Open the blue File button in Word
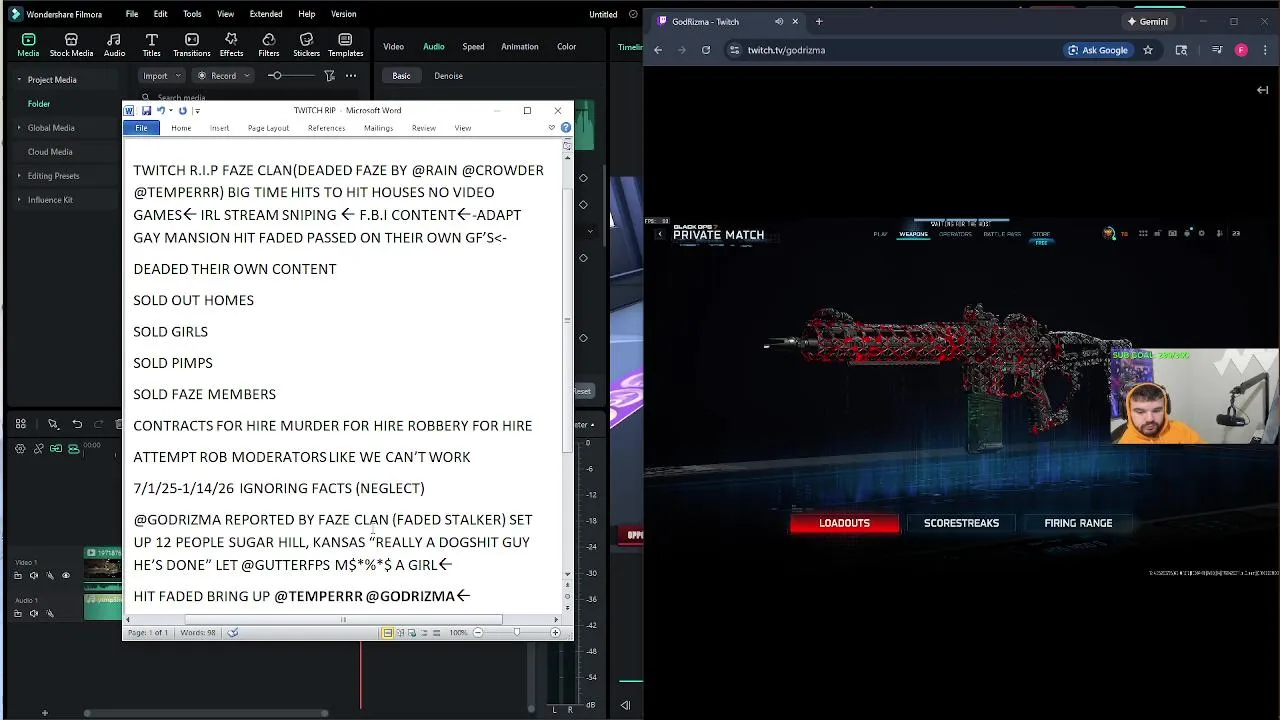 [x=141, y=128]
